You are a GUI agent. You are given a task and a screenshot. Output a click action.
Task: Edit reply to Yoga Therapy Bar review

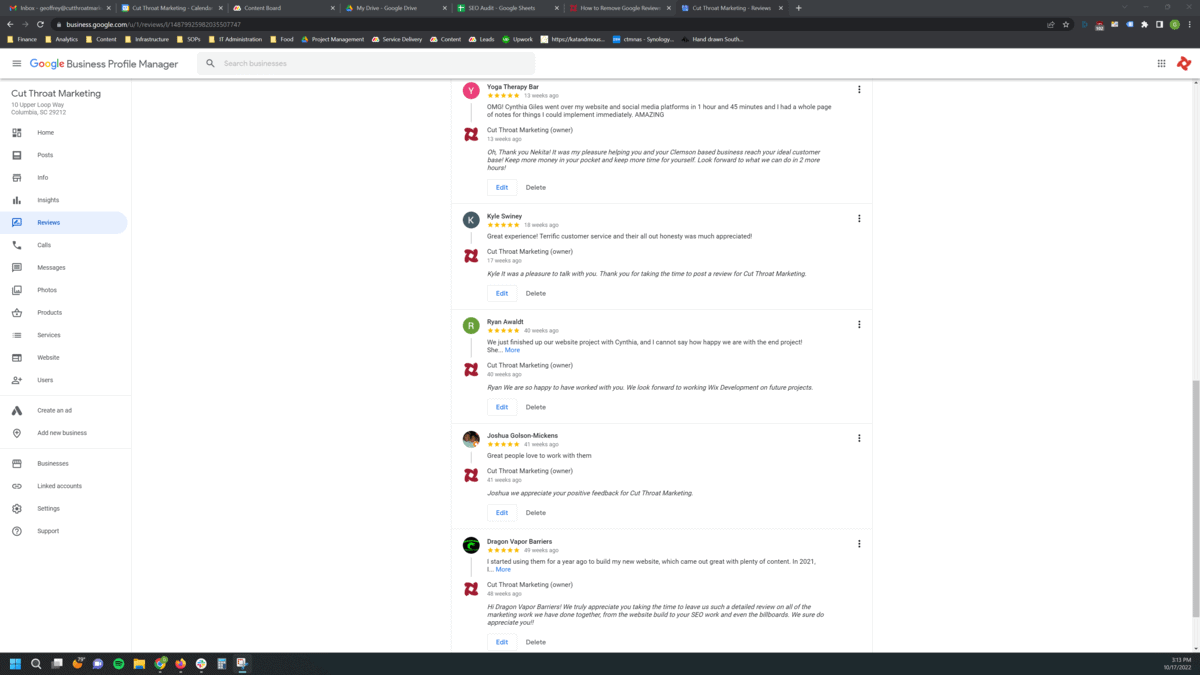[x=502, y=187]
